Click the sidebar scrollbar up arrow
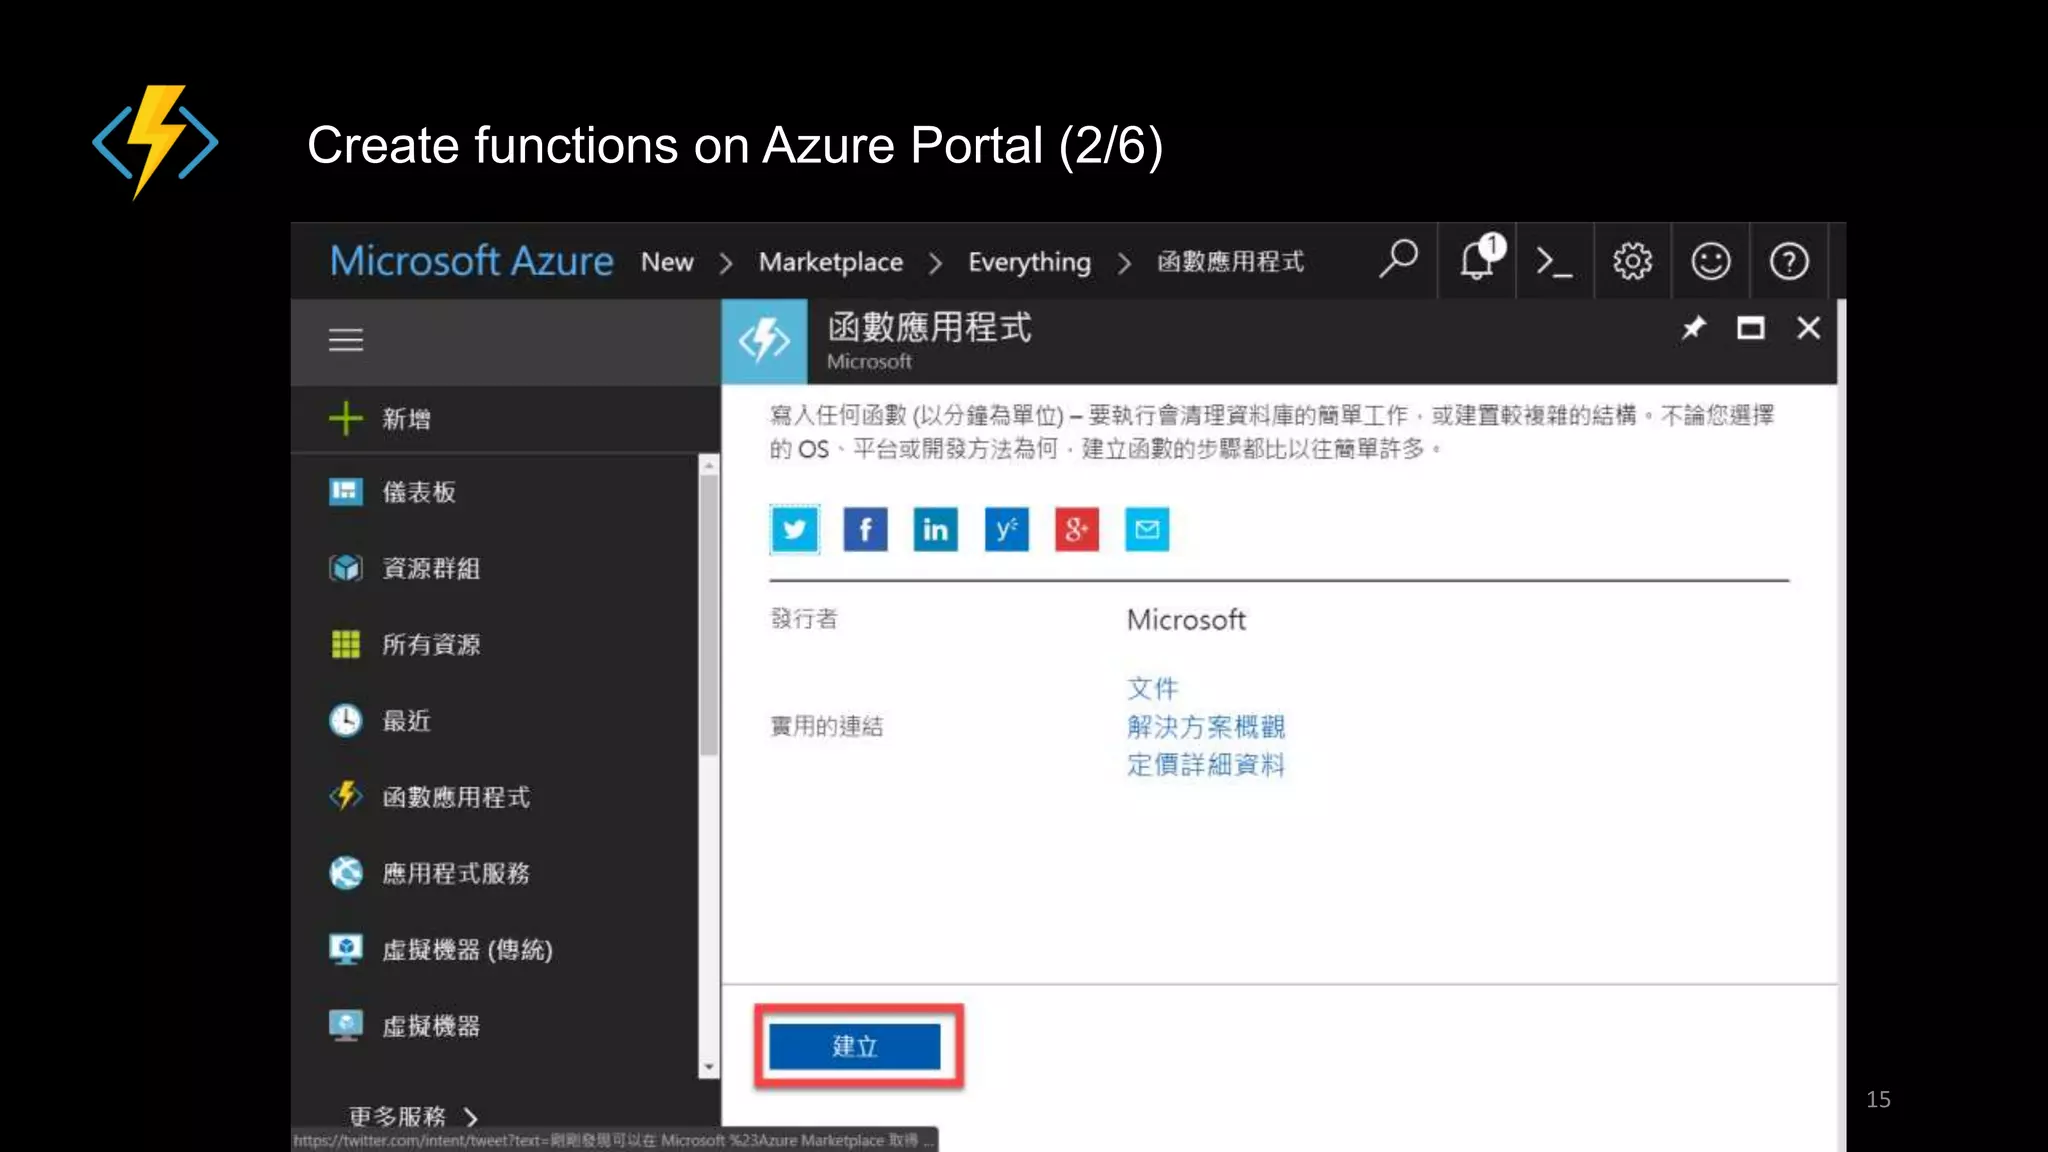 click(x=709, y=466)
